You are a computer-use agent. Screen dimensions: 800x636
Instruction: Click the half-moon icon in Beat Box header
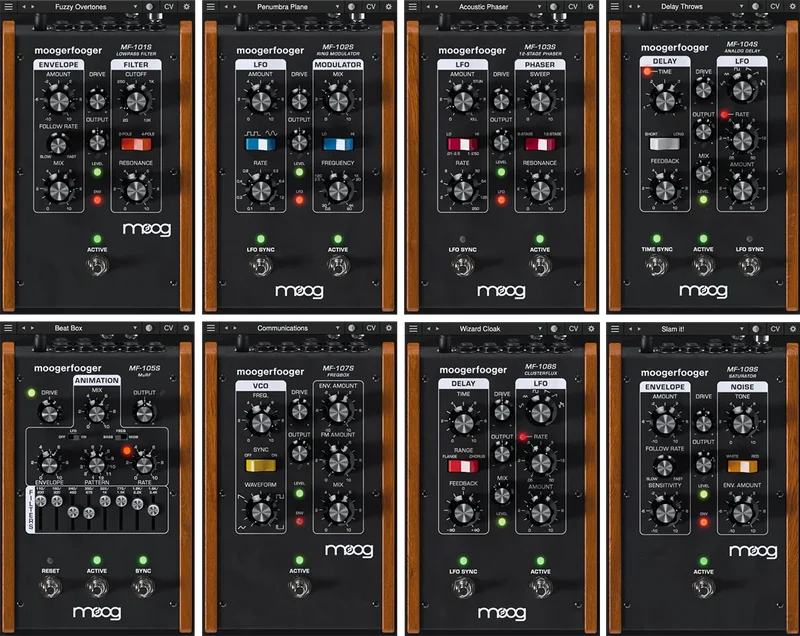(x=149, y=328)
